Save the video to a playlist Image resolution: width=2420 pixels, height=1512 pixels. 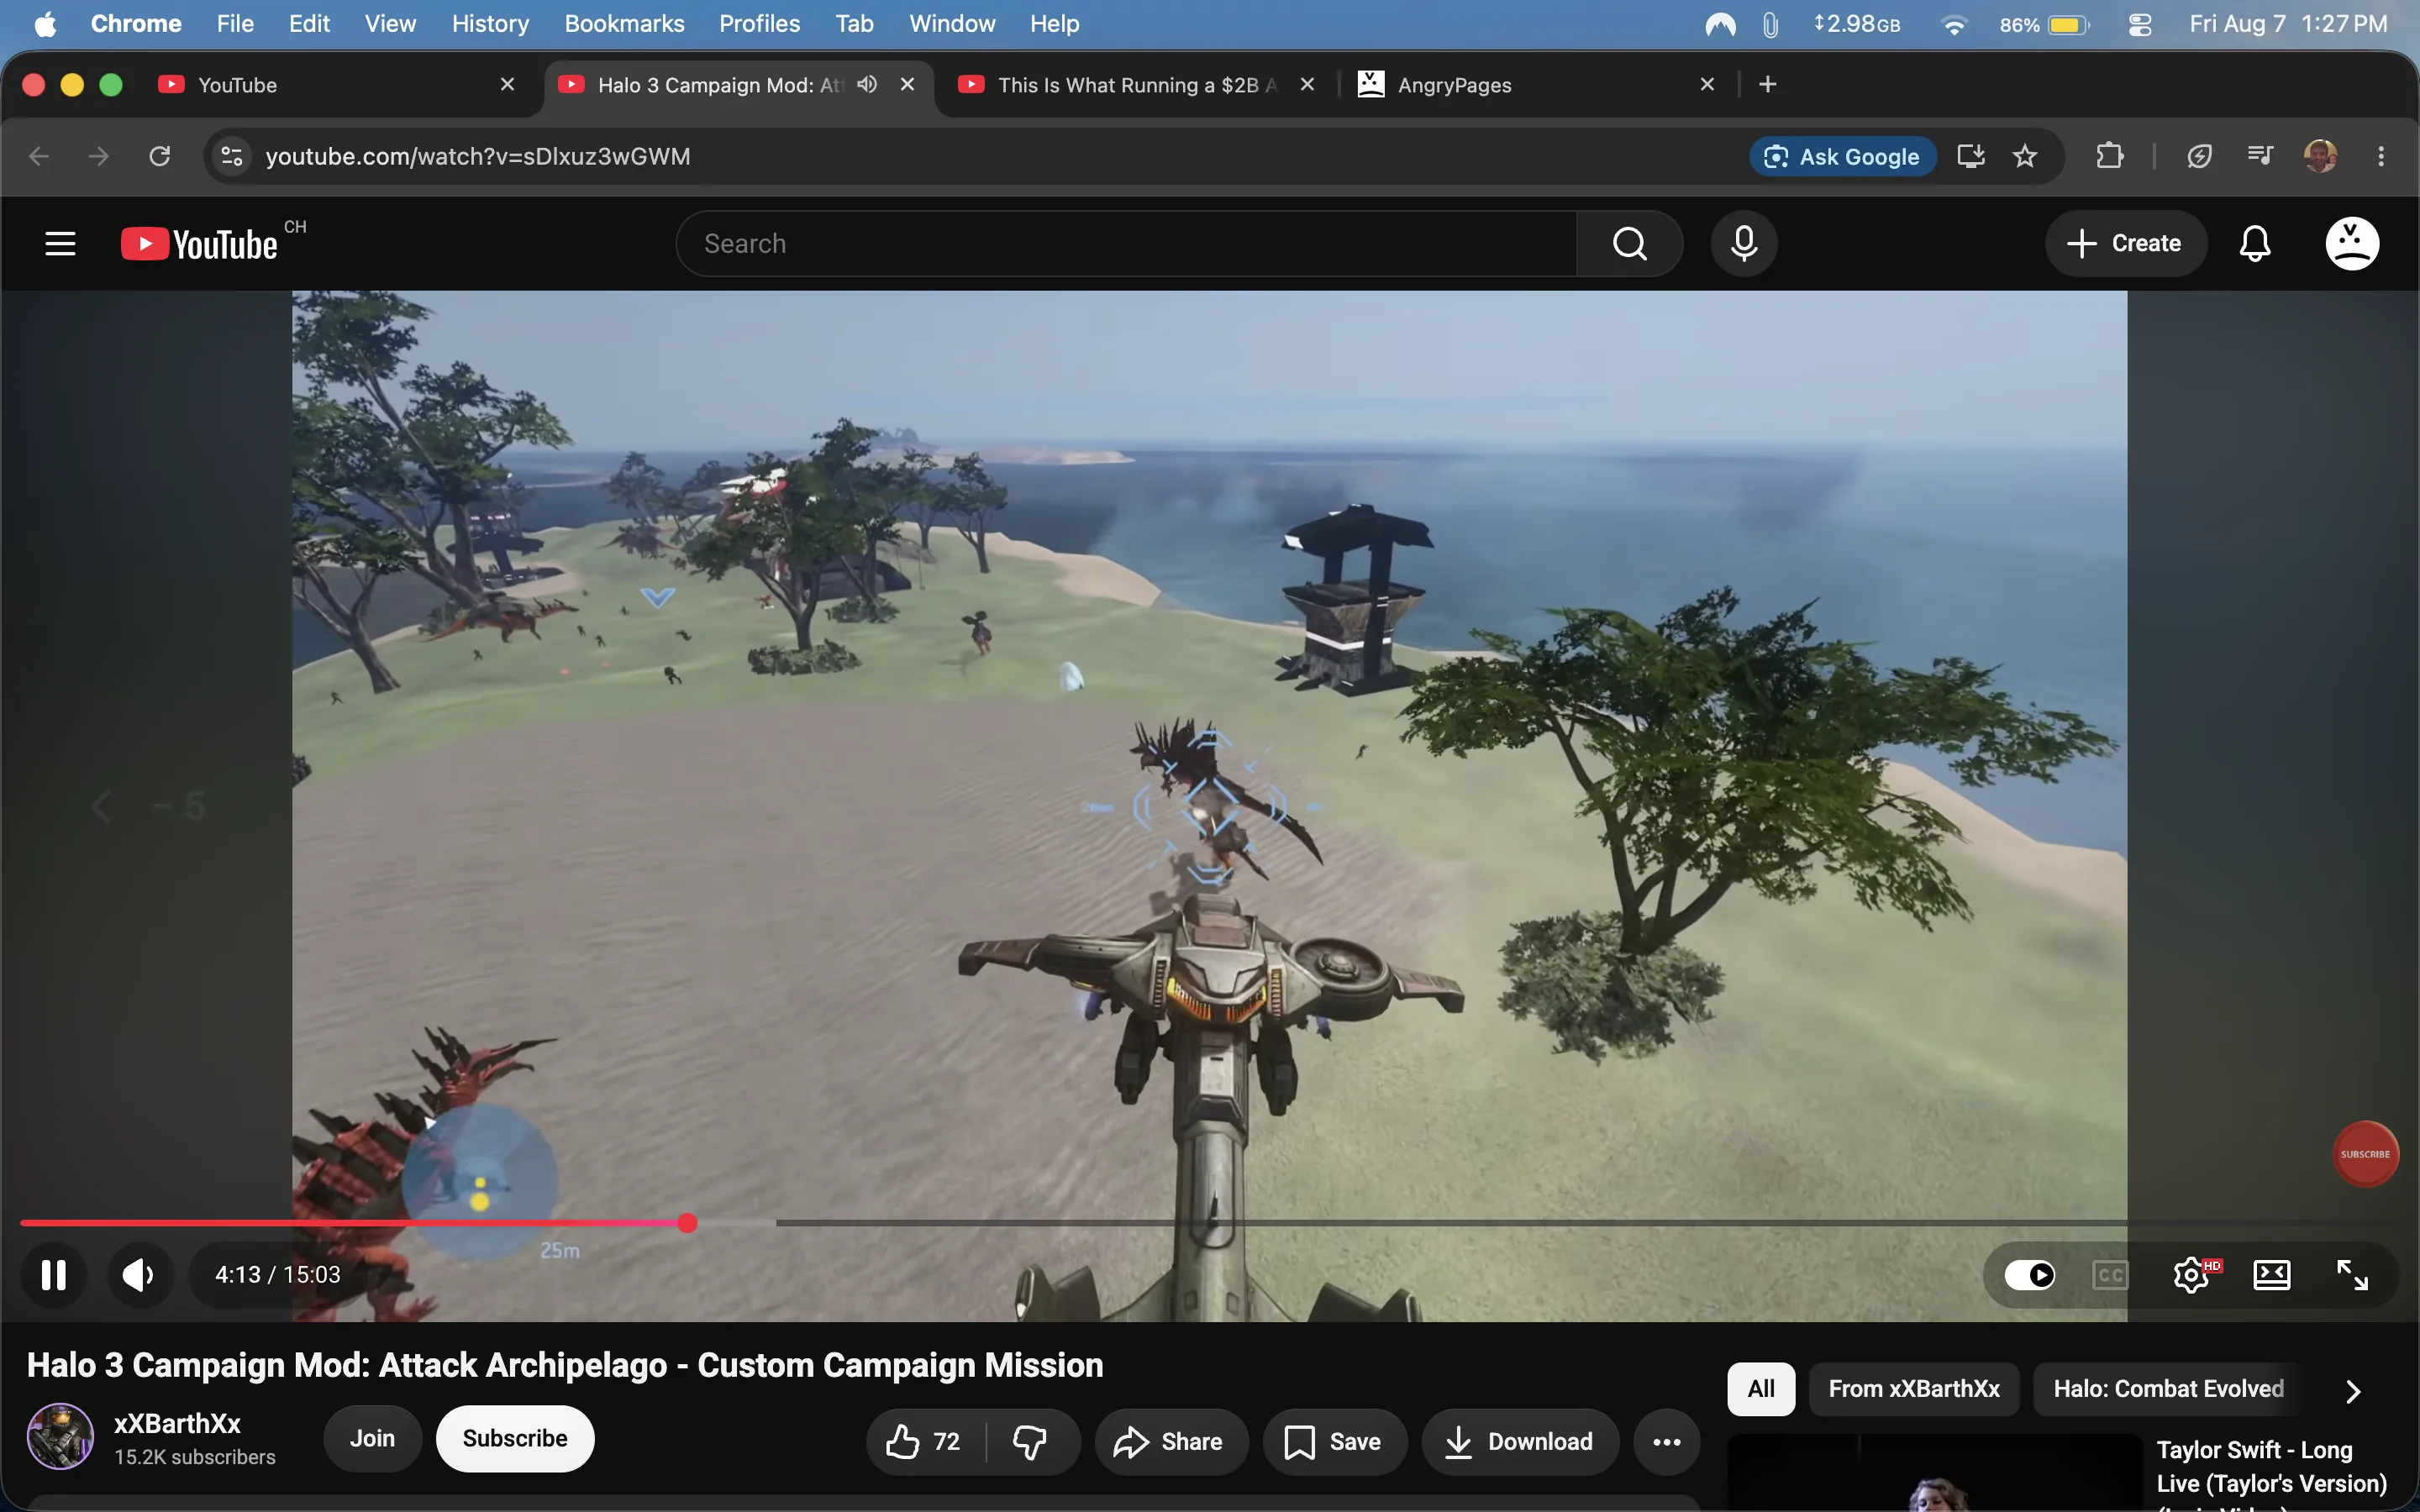pos(1334,1441)
